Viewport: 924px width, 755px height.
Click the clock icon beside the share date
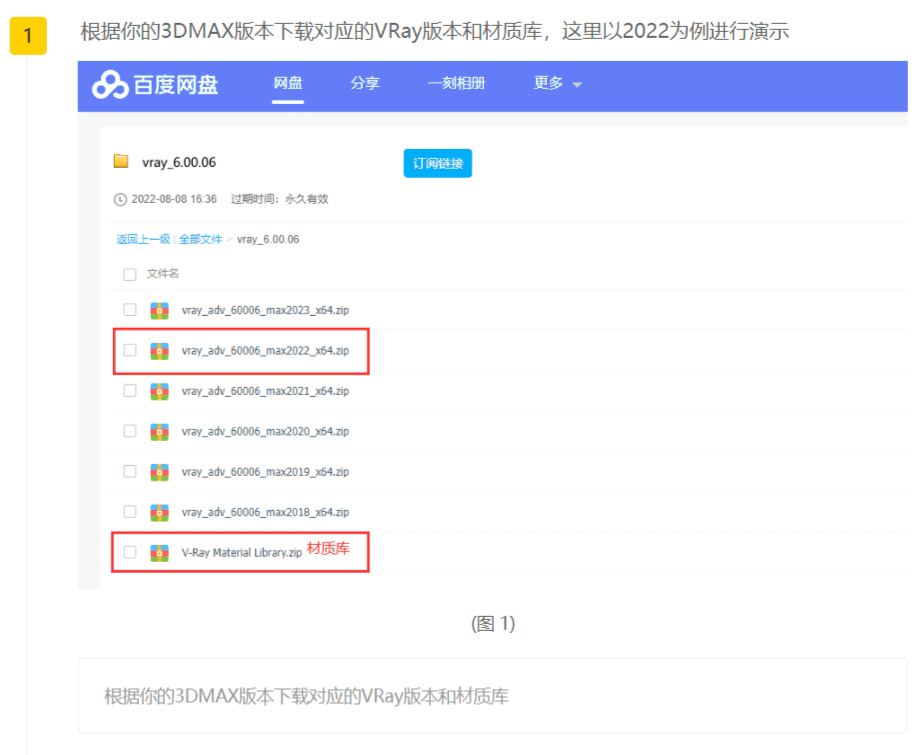click(121, 199)
